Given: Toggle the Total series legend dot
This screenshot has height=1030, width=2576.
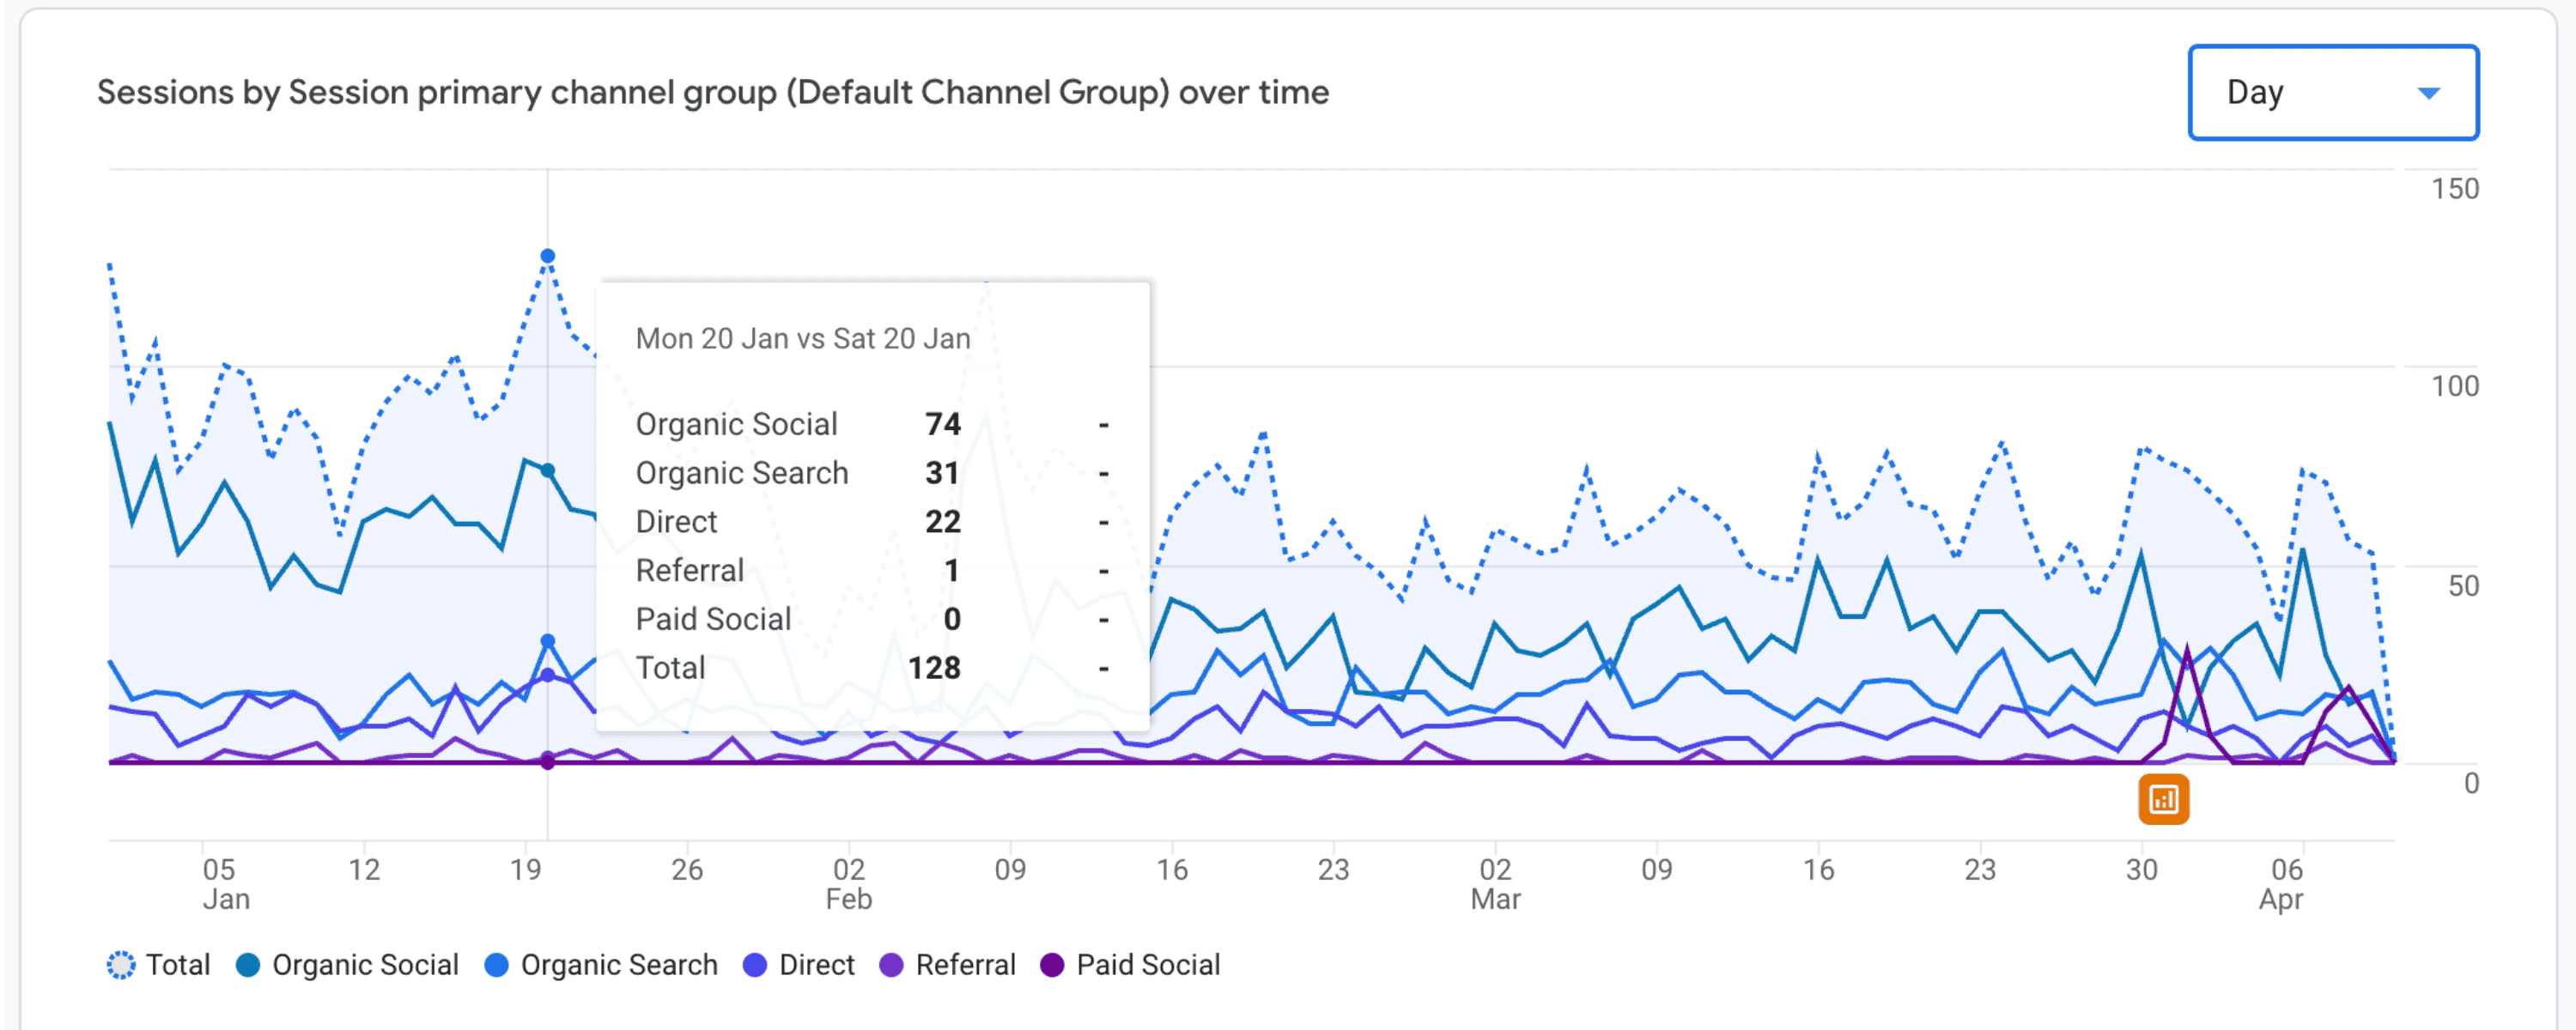Looking at the screenshot, I should pyautogui.click(x=121, y=965).
